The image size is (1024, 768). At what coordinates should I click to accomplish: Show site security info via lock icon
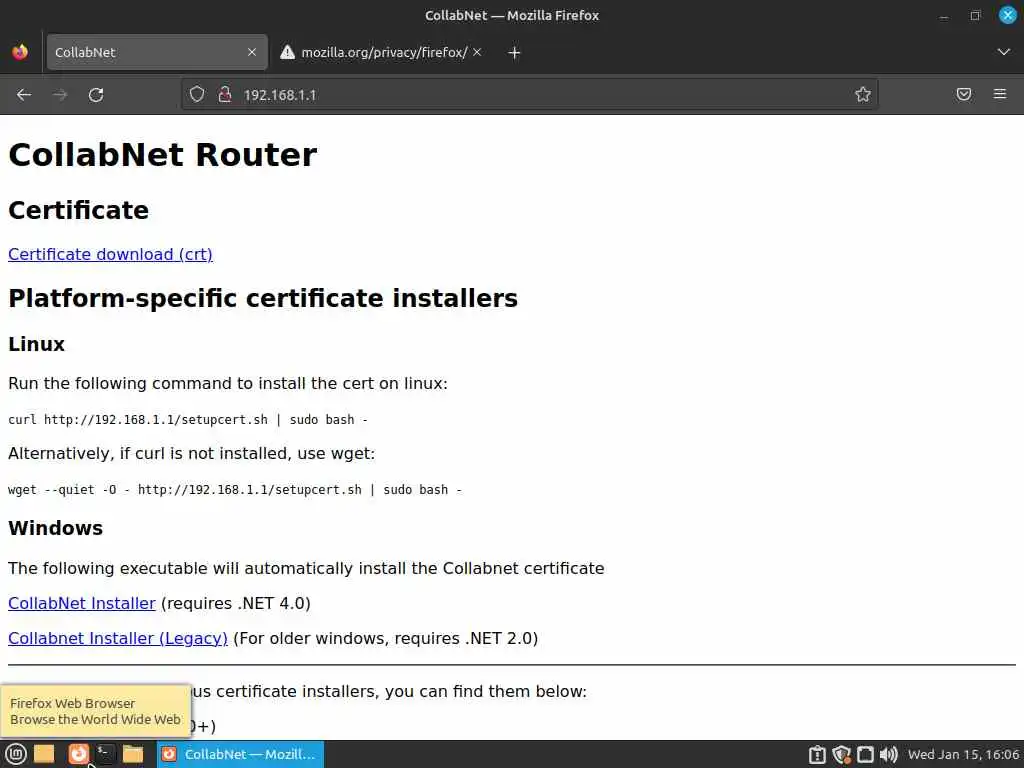pos(225,95)
